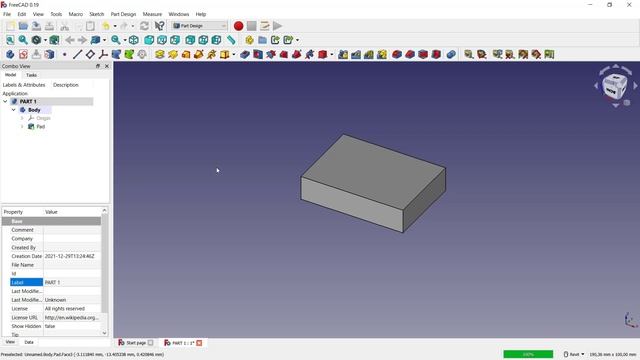Click the What's This help icon
The height and width of the screenshot is (360, 640).
click(160, 26)
